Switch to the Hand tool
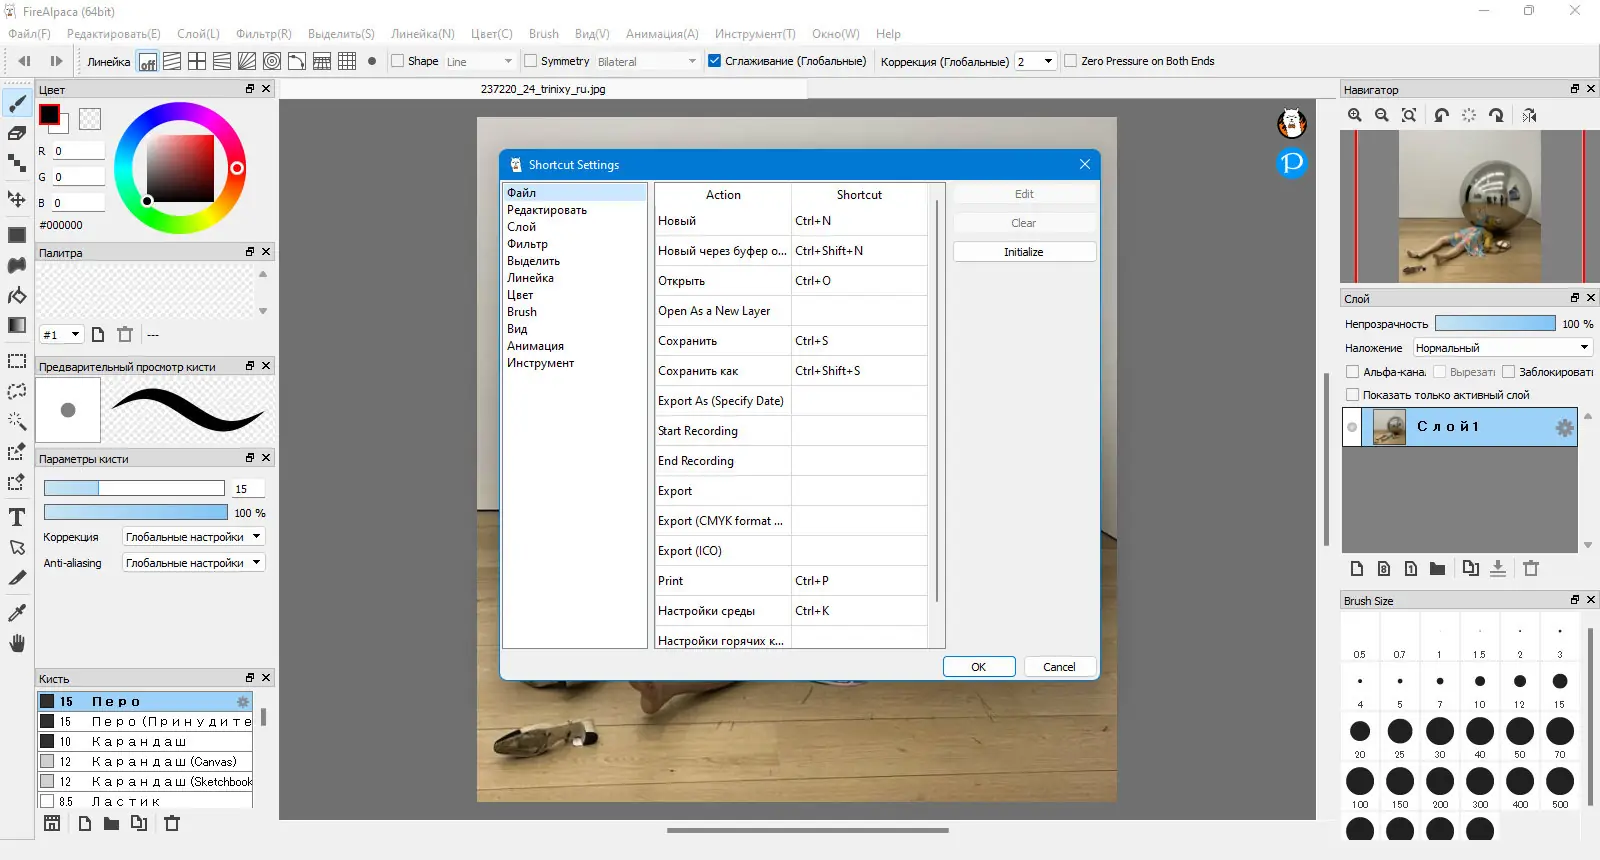The image size is (1600, 860). click(x=17, y=643)
